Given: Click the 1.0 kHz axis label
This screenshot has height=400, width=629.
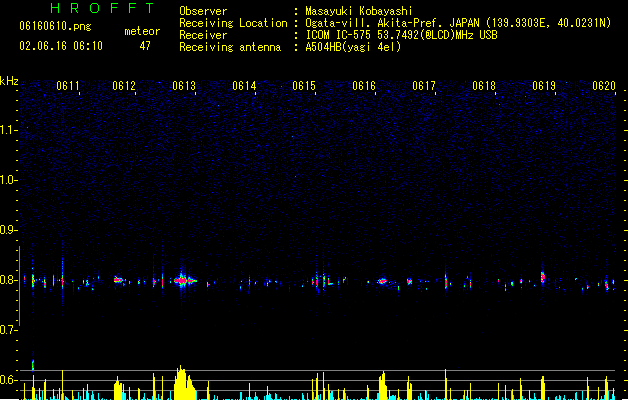Looking at the screenshot, I should [x=8, y=180].
